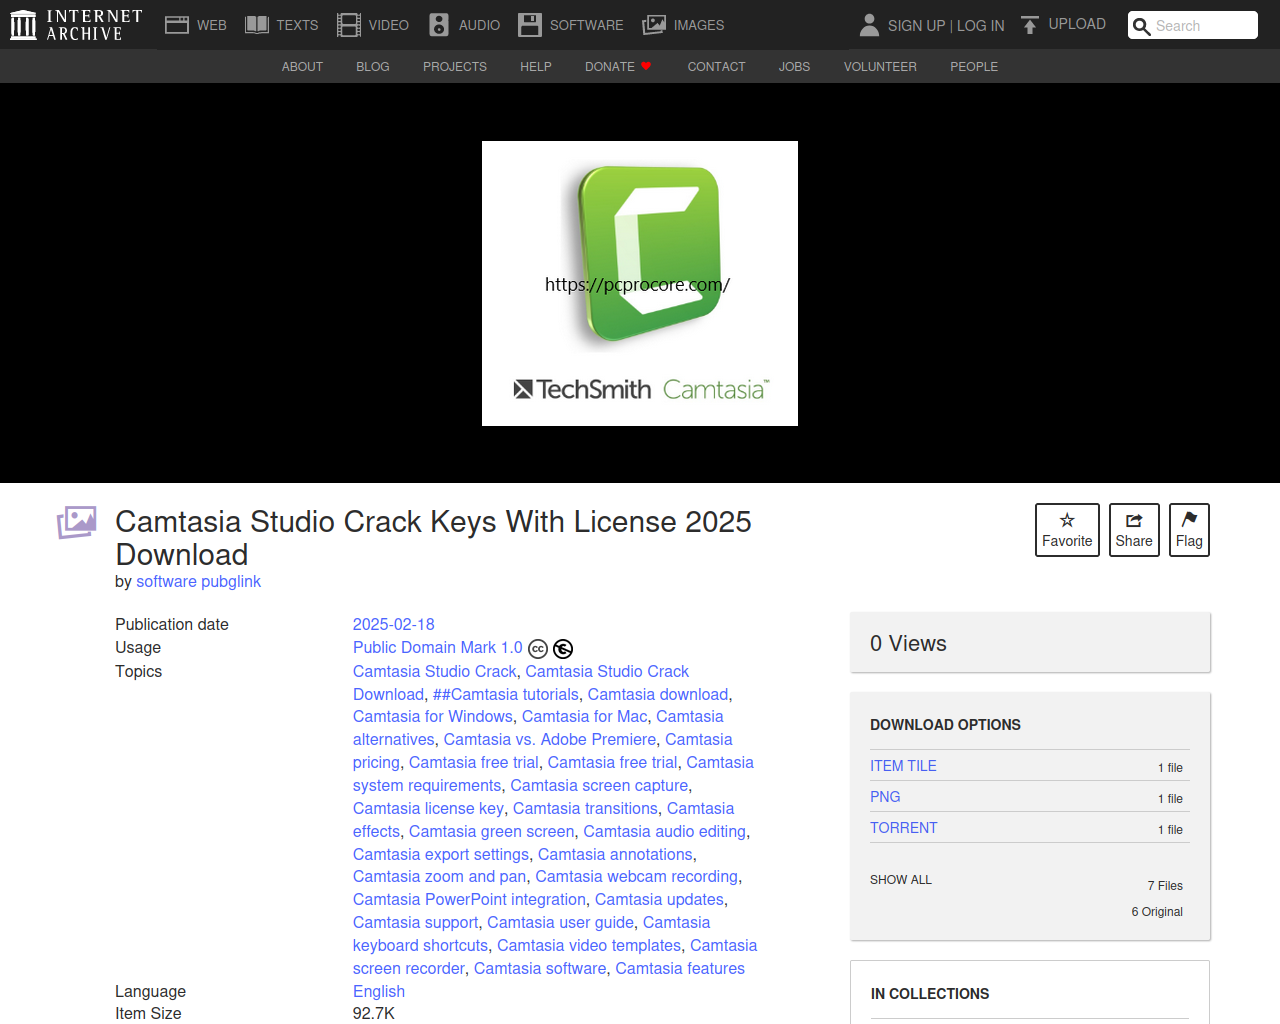Viewport: 1280px width, 1024px height.
Task: Expand SHOW ALL download files
Action: 901,880
